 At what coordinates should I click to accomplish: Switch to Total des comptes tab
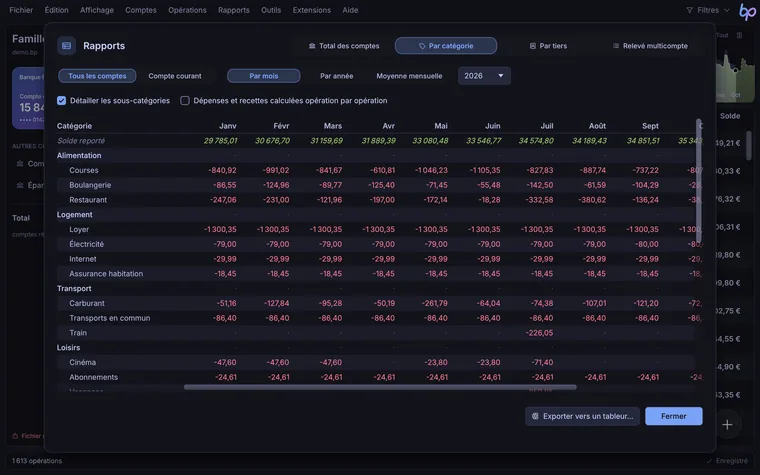[344, 46]
